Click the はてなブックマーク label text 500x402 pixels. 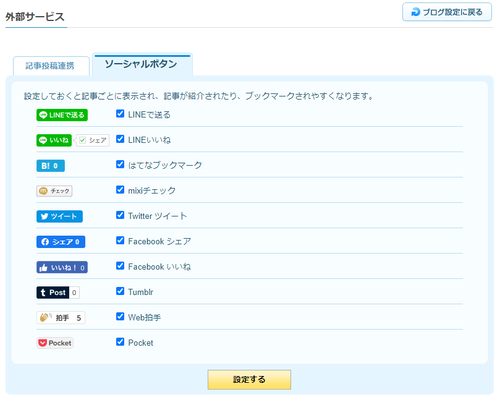click(165, 165)
